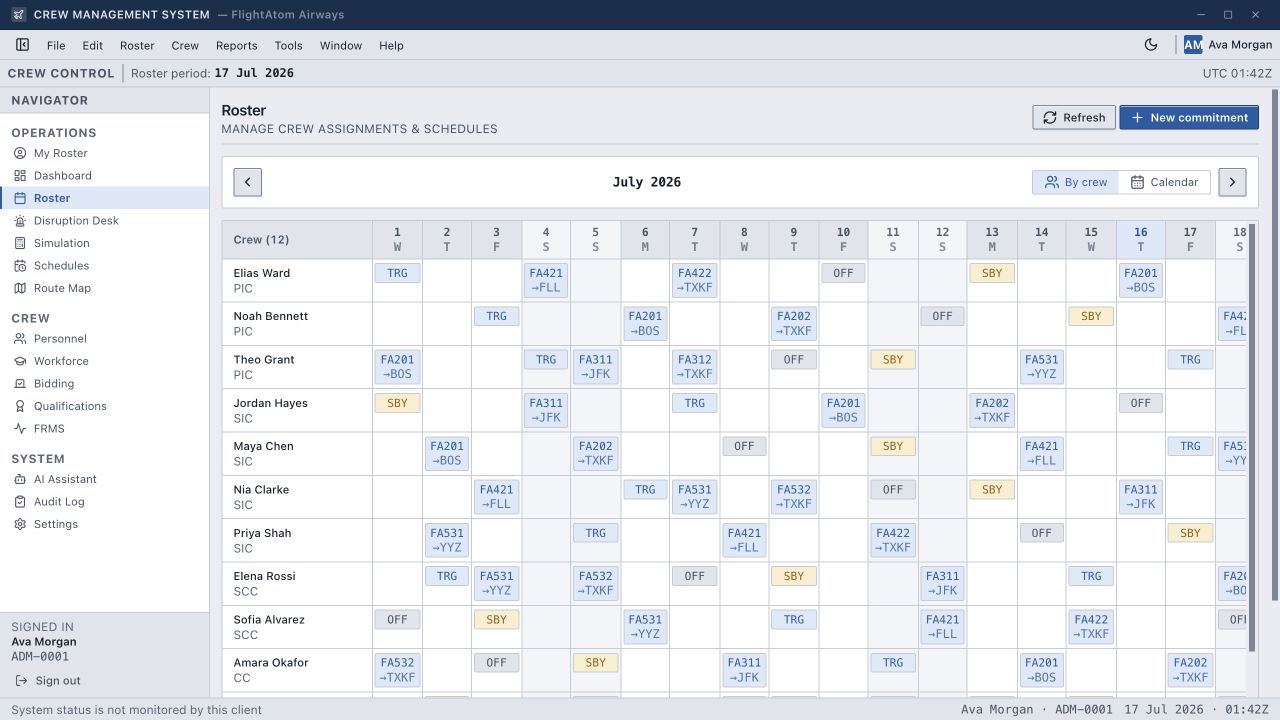Viewport: 1280px width, 720px height.
Task: Click the roster vertical scrollbar
Action: [x=1251, y=440]
